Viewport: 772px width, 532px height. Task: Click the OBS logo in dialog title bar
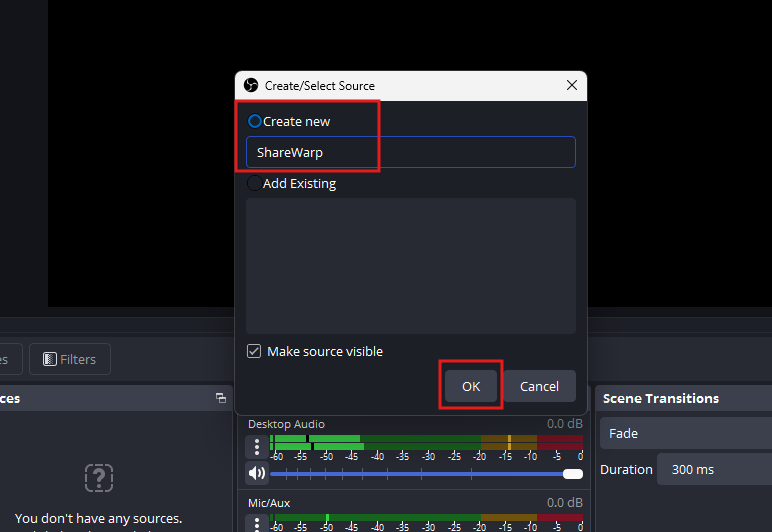click(251, 86)
